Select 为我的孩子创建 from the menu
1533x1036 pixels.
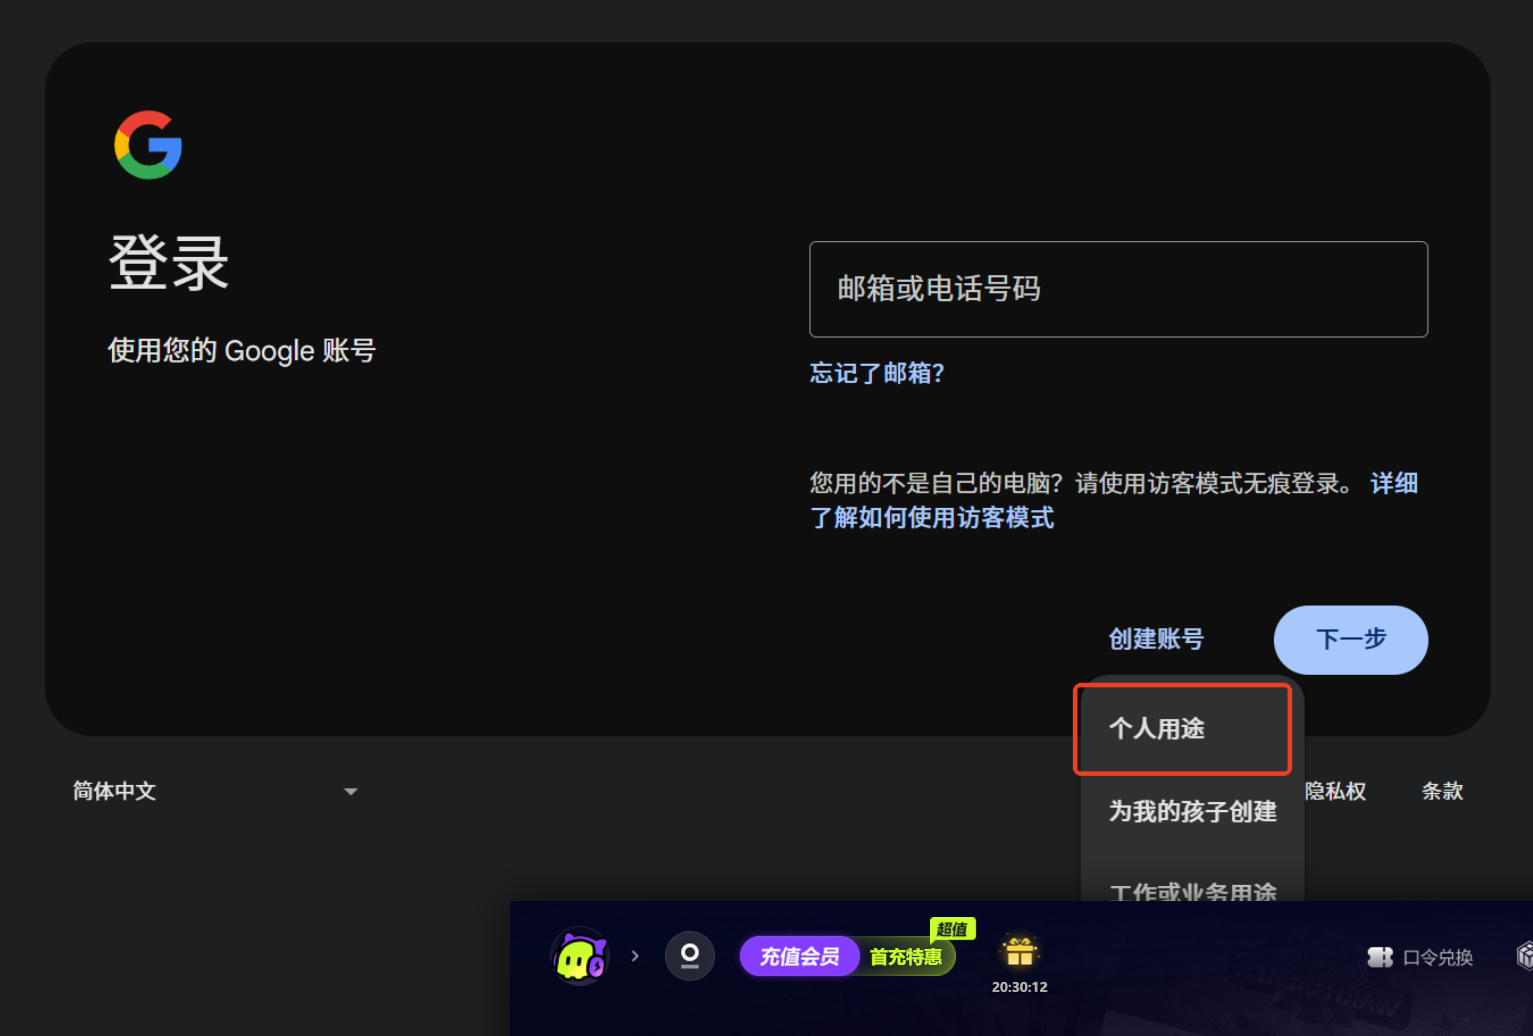coord(1192,811)
